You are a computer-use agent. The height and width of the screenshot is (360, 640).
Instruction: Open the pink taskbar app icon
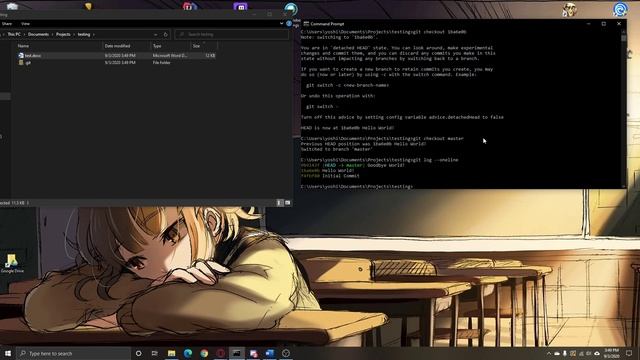tap(253, 353)
